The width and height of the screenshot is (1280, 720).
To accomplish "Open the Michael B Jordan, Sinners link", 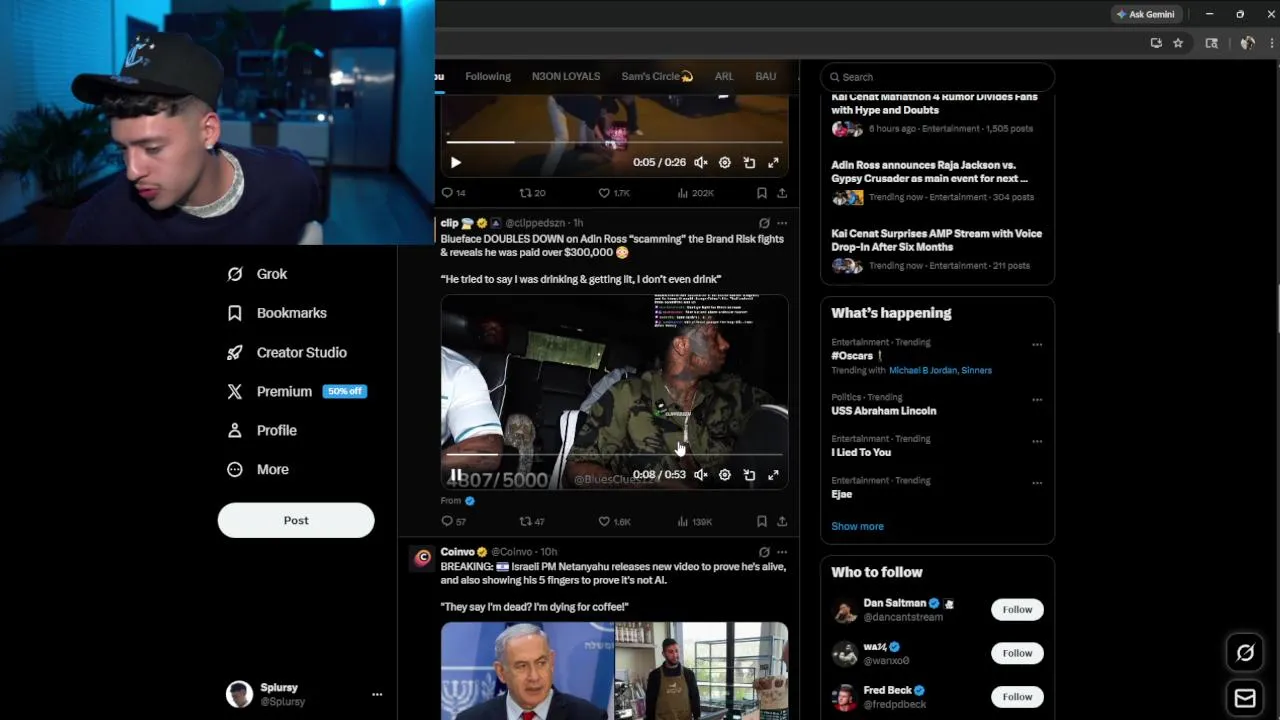I will (x=940, y=370).
